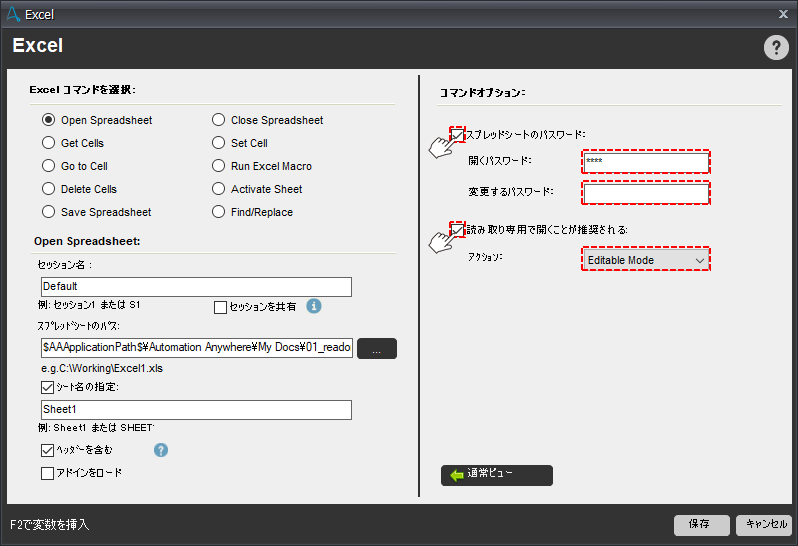Click the help icon beside ヘッダーを含む
This screenshot has width=798, height=546.
click(x=161, y=450)
